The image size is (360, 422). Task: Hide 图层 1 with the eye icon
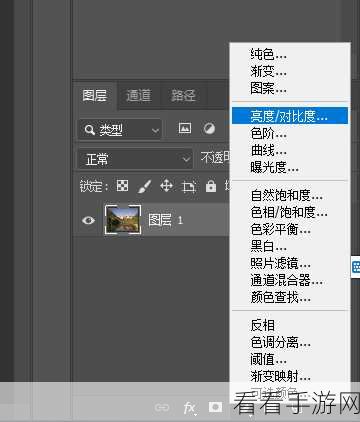pyautogui.click(x=88, y=220)
